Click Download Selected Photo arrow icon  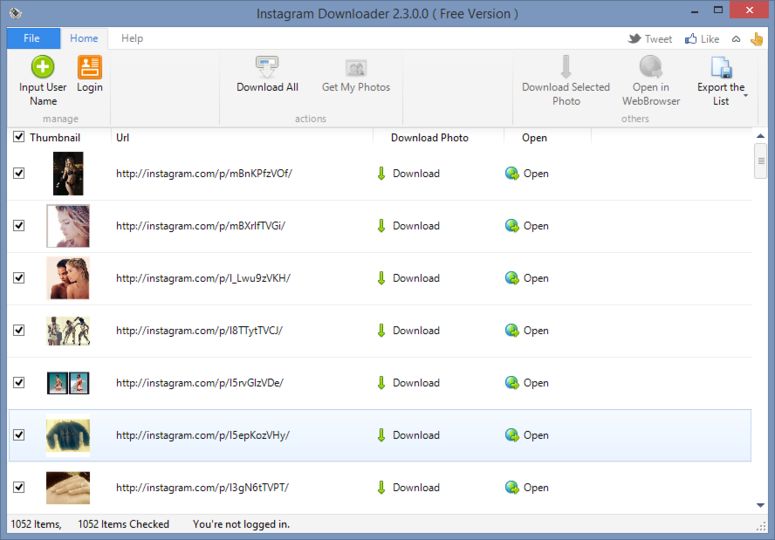(x=566, y=67)
